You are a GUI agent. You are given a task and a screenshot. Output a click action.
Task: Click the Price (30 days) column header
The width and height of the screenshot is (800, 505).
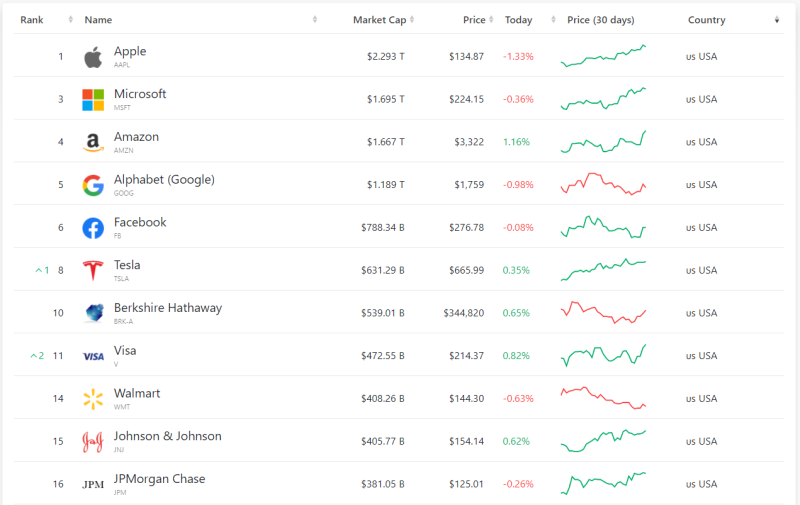[602, 20]
